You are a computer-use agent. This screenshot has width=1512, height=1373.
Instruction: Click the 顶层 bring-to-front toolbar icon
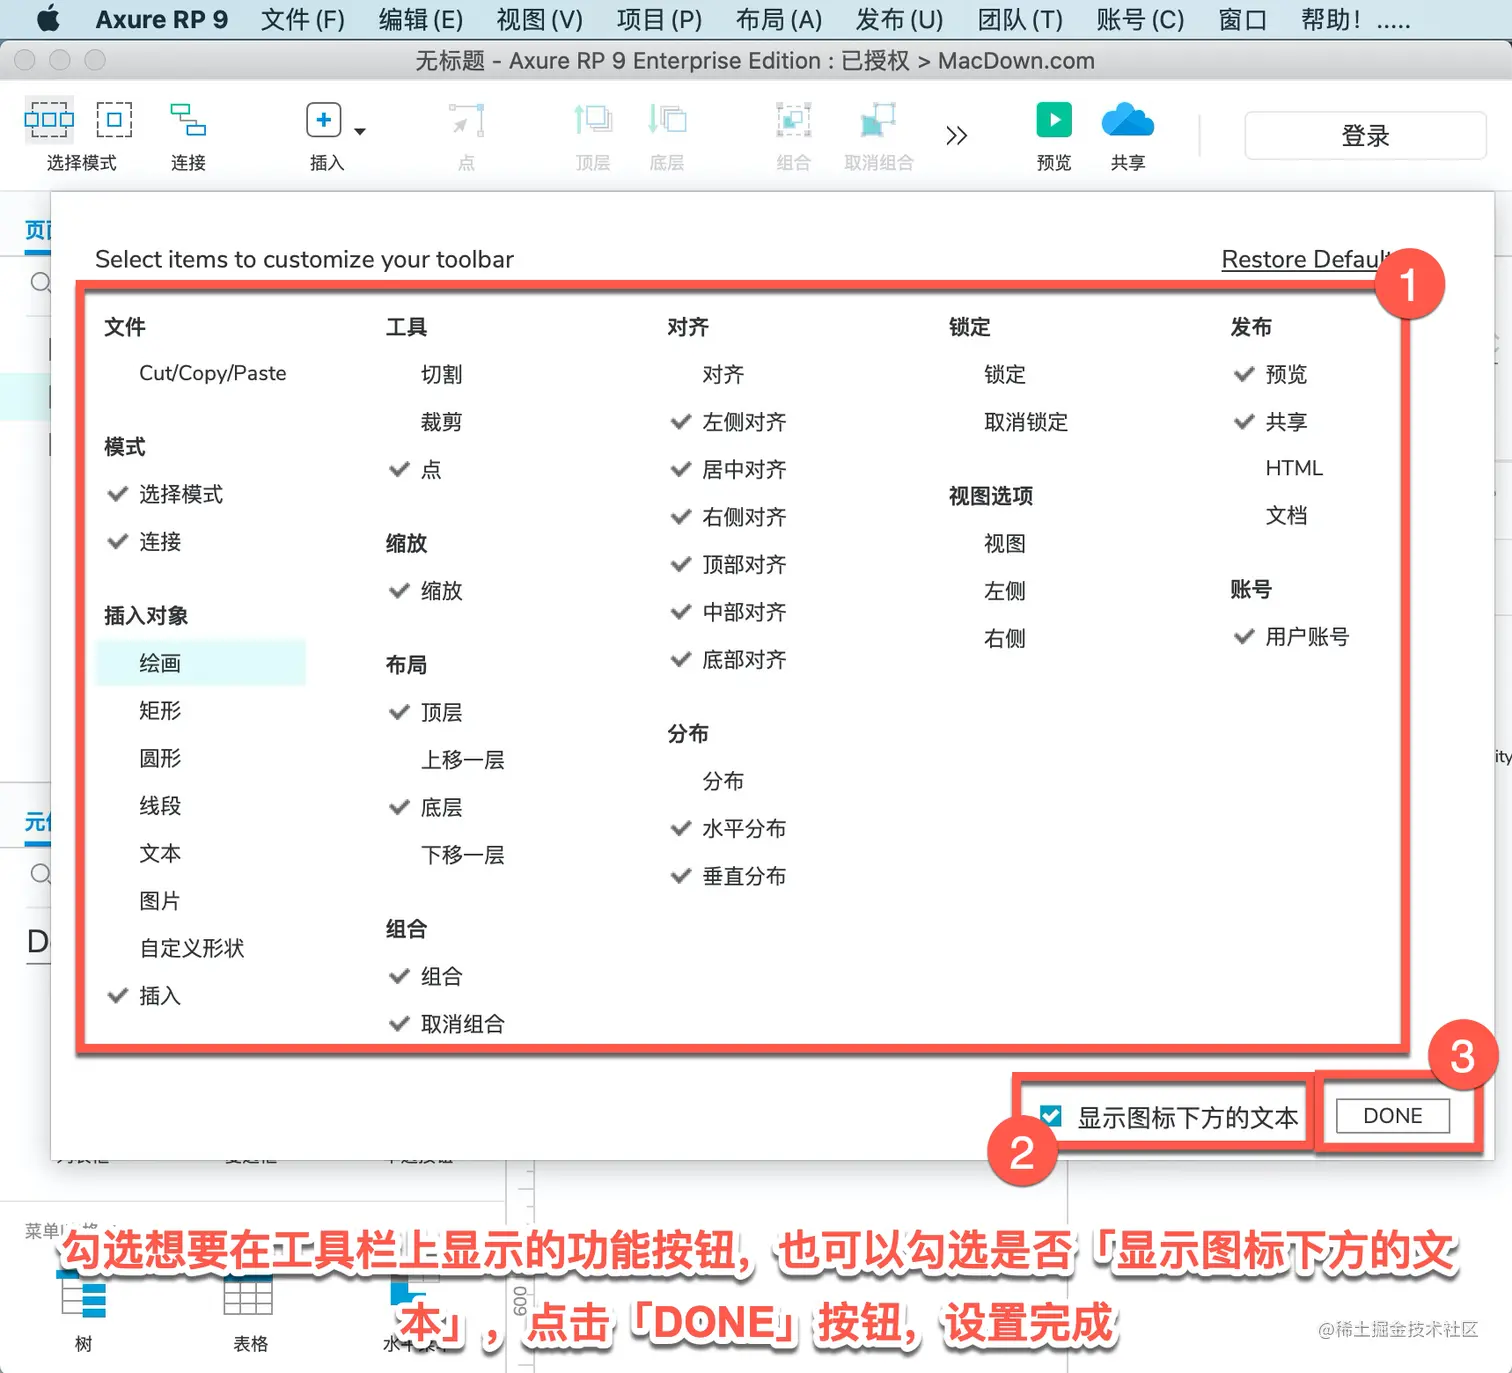click(x=593, y=120)
